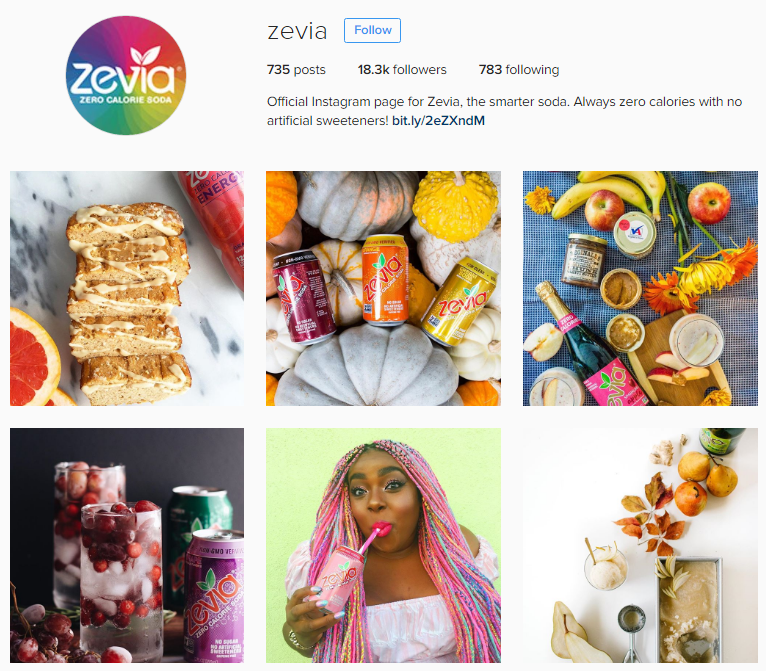Open the glazed loaf slices post
The height and width of the screenshot is (671, 770).
[127, 288]
